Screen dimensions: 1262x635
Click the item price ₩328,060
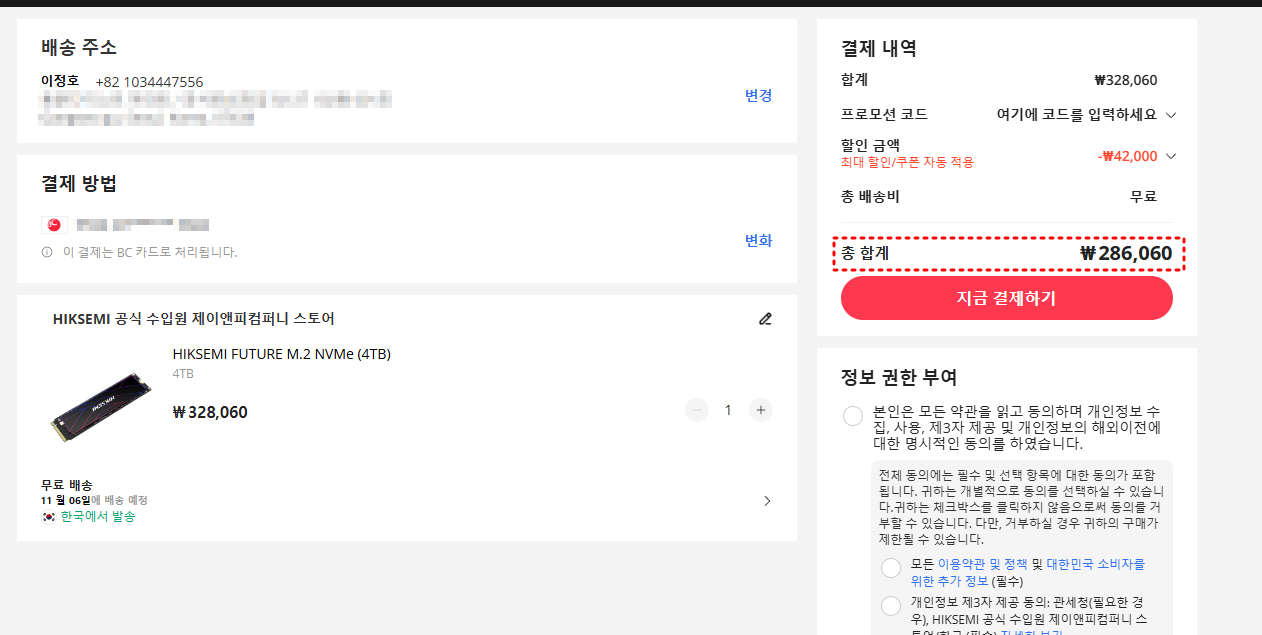pyautogui.click(x=210, y=412)
